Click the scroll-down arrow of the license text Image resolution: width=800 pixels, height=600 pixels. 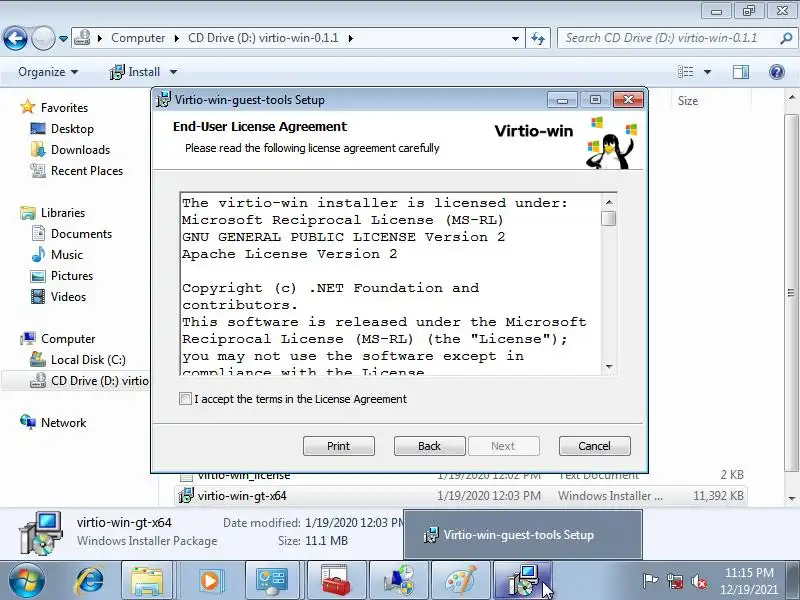click(x=609, y=366)
